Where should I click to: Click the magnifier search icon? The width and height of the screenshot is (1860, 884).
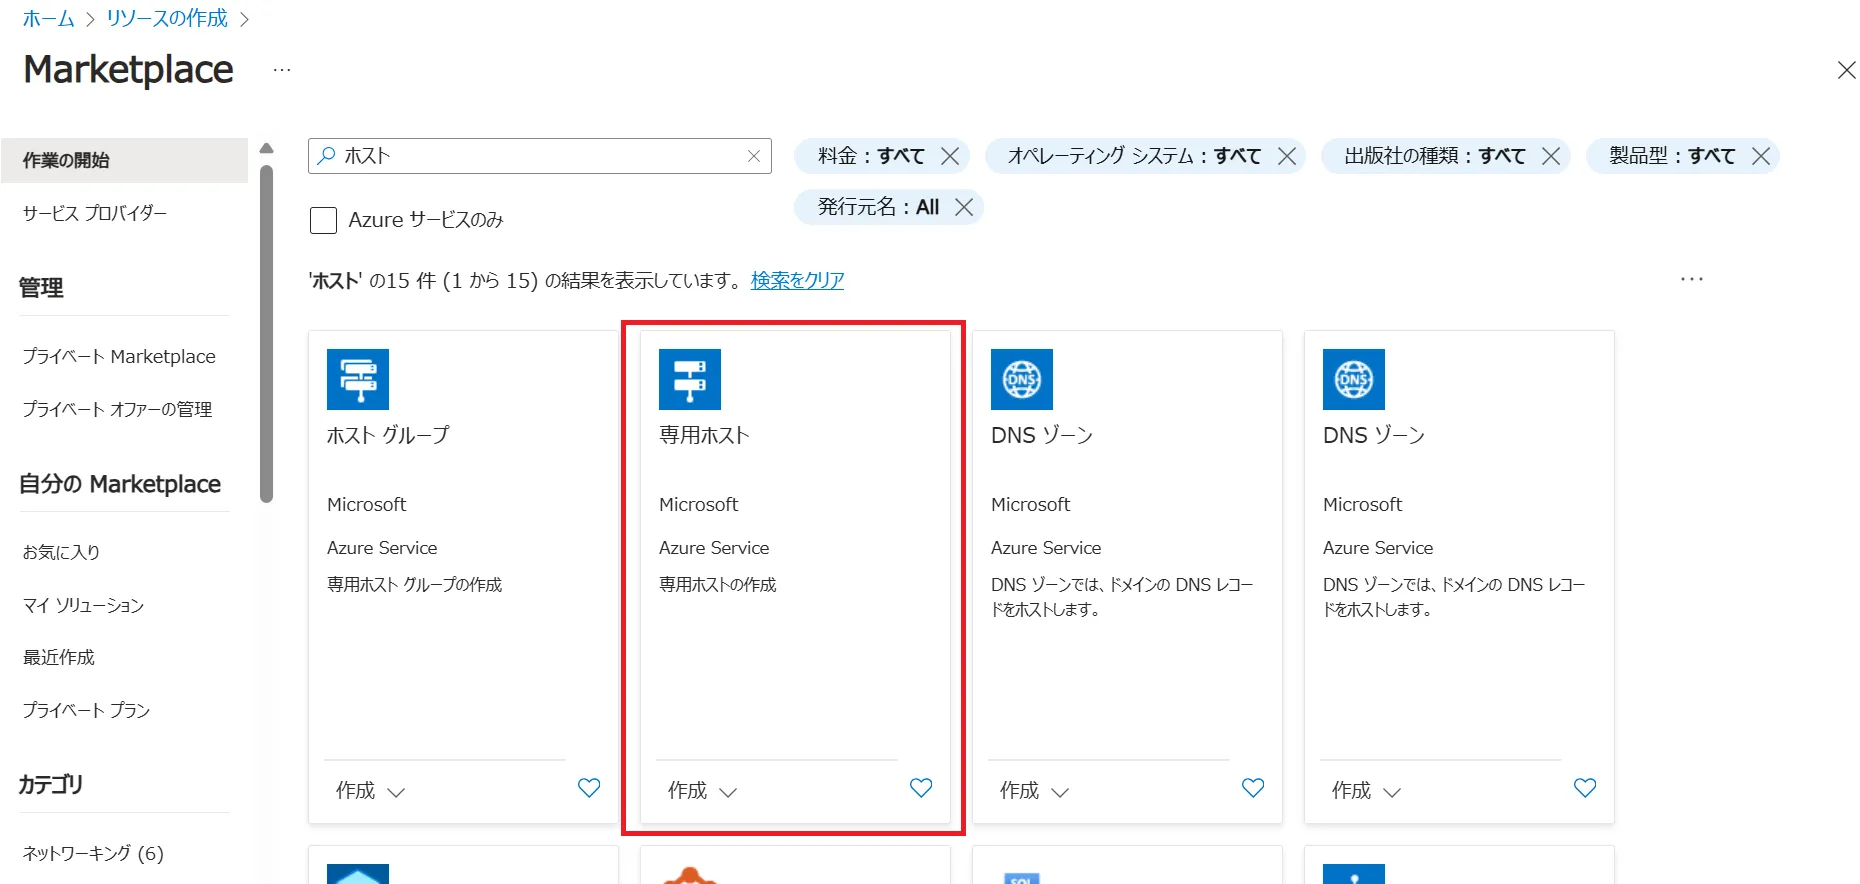coord(327,155)
